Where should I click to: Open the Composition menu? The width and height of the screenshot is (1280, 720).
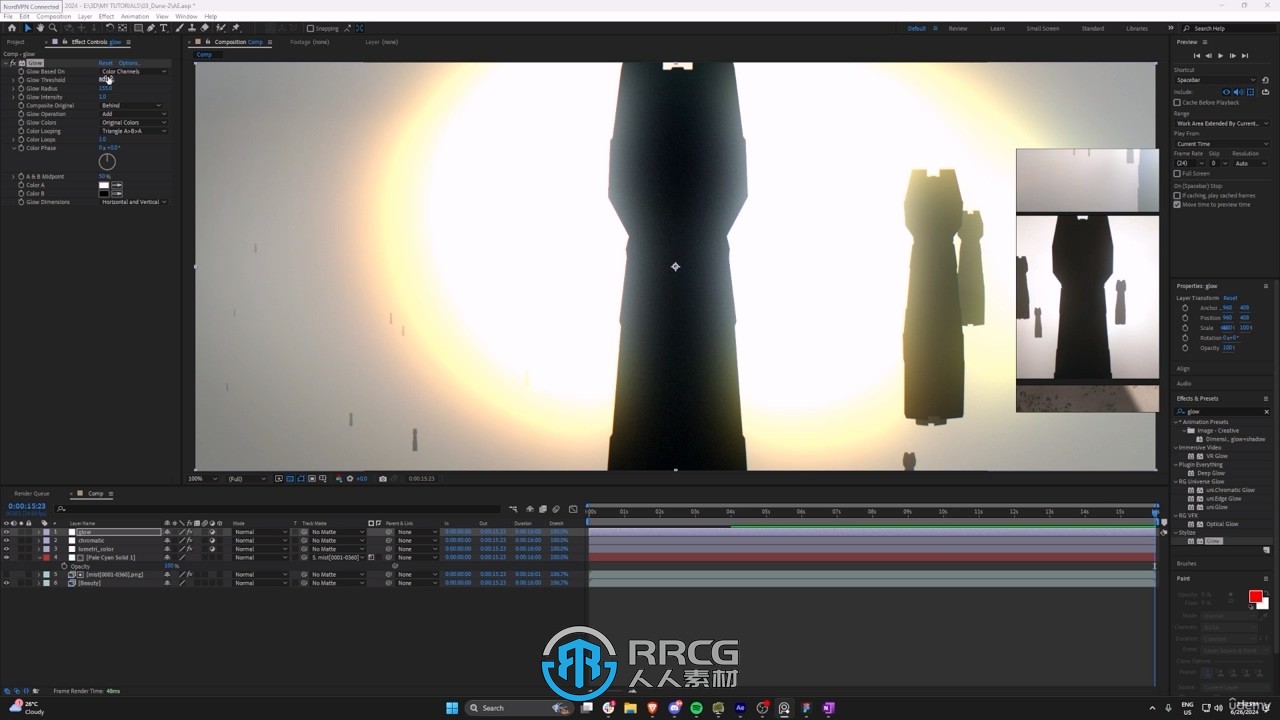click(54, 16)
